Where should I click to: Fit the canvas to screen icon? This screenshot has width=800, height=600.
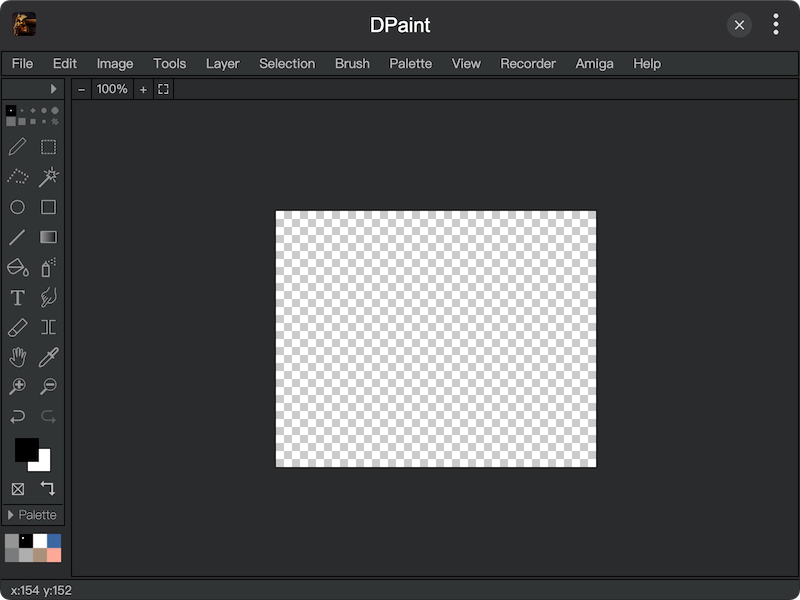(163, 89)
